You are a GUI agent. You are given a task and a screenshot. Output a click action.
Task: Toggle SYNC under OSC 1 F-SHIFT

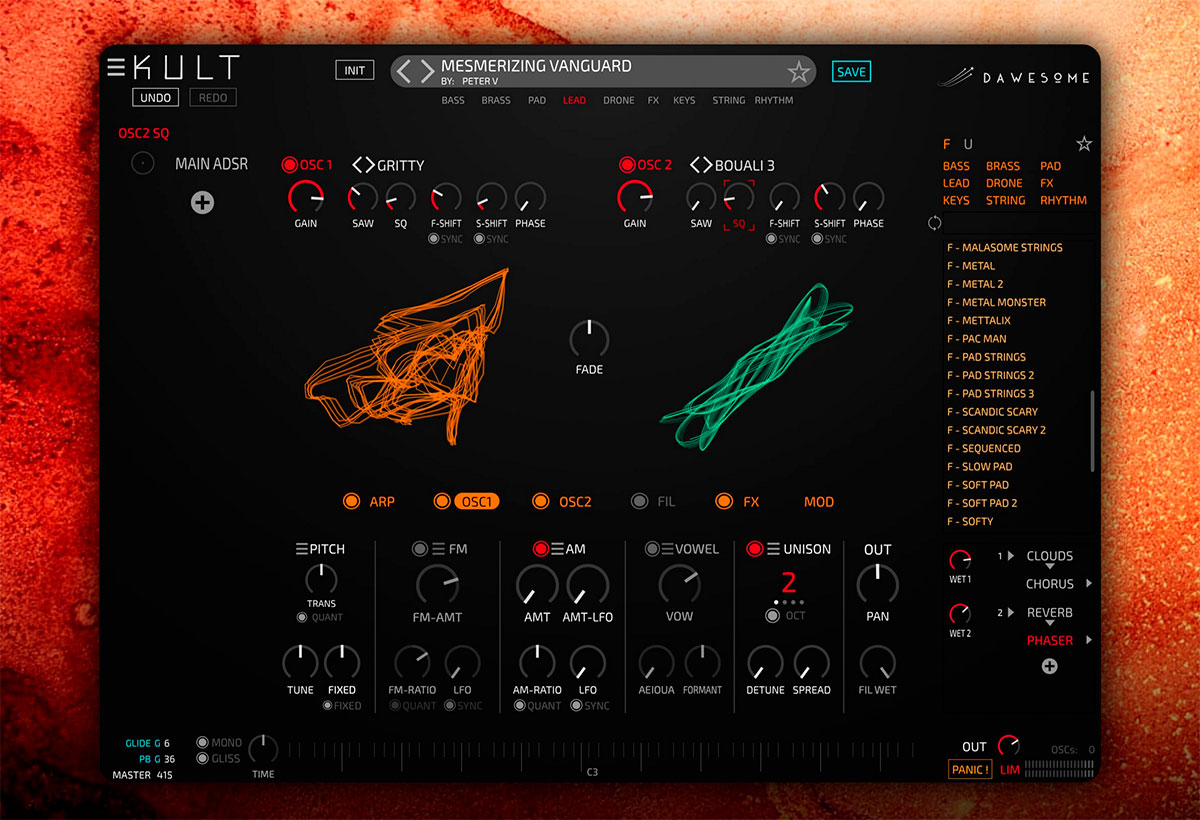[434, 239]
